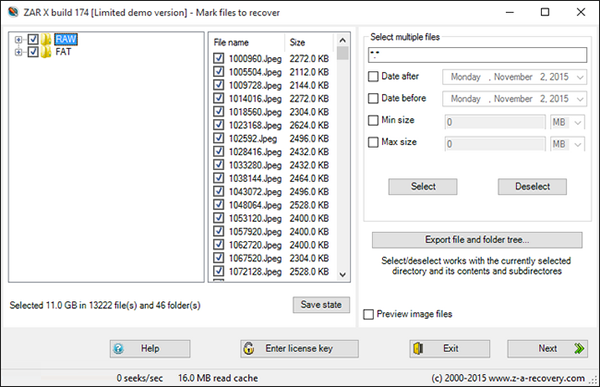Proceed with the Next button
Image resolution: width=600 pixels, height=387 pixels.
(x=548, y=349)
